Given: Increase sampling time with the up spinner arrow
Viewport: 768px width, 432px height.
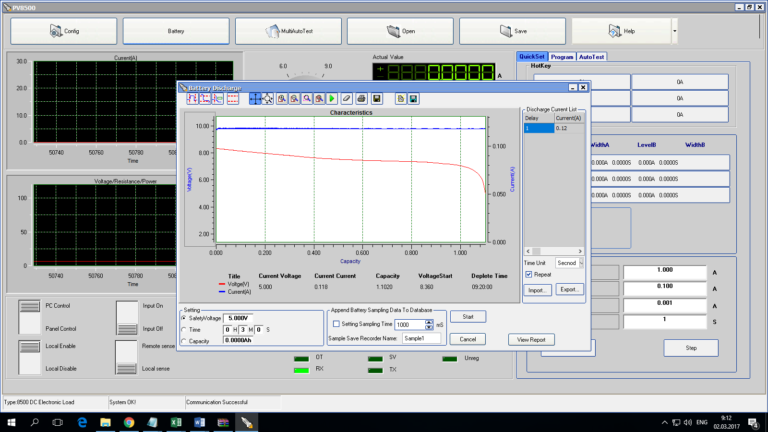Looking at the screenshot, I should click(429, 322).
